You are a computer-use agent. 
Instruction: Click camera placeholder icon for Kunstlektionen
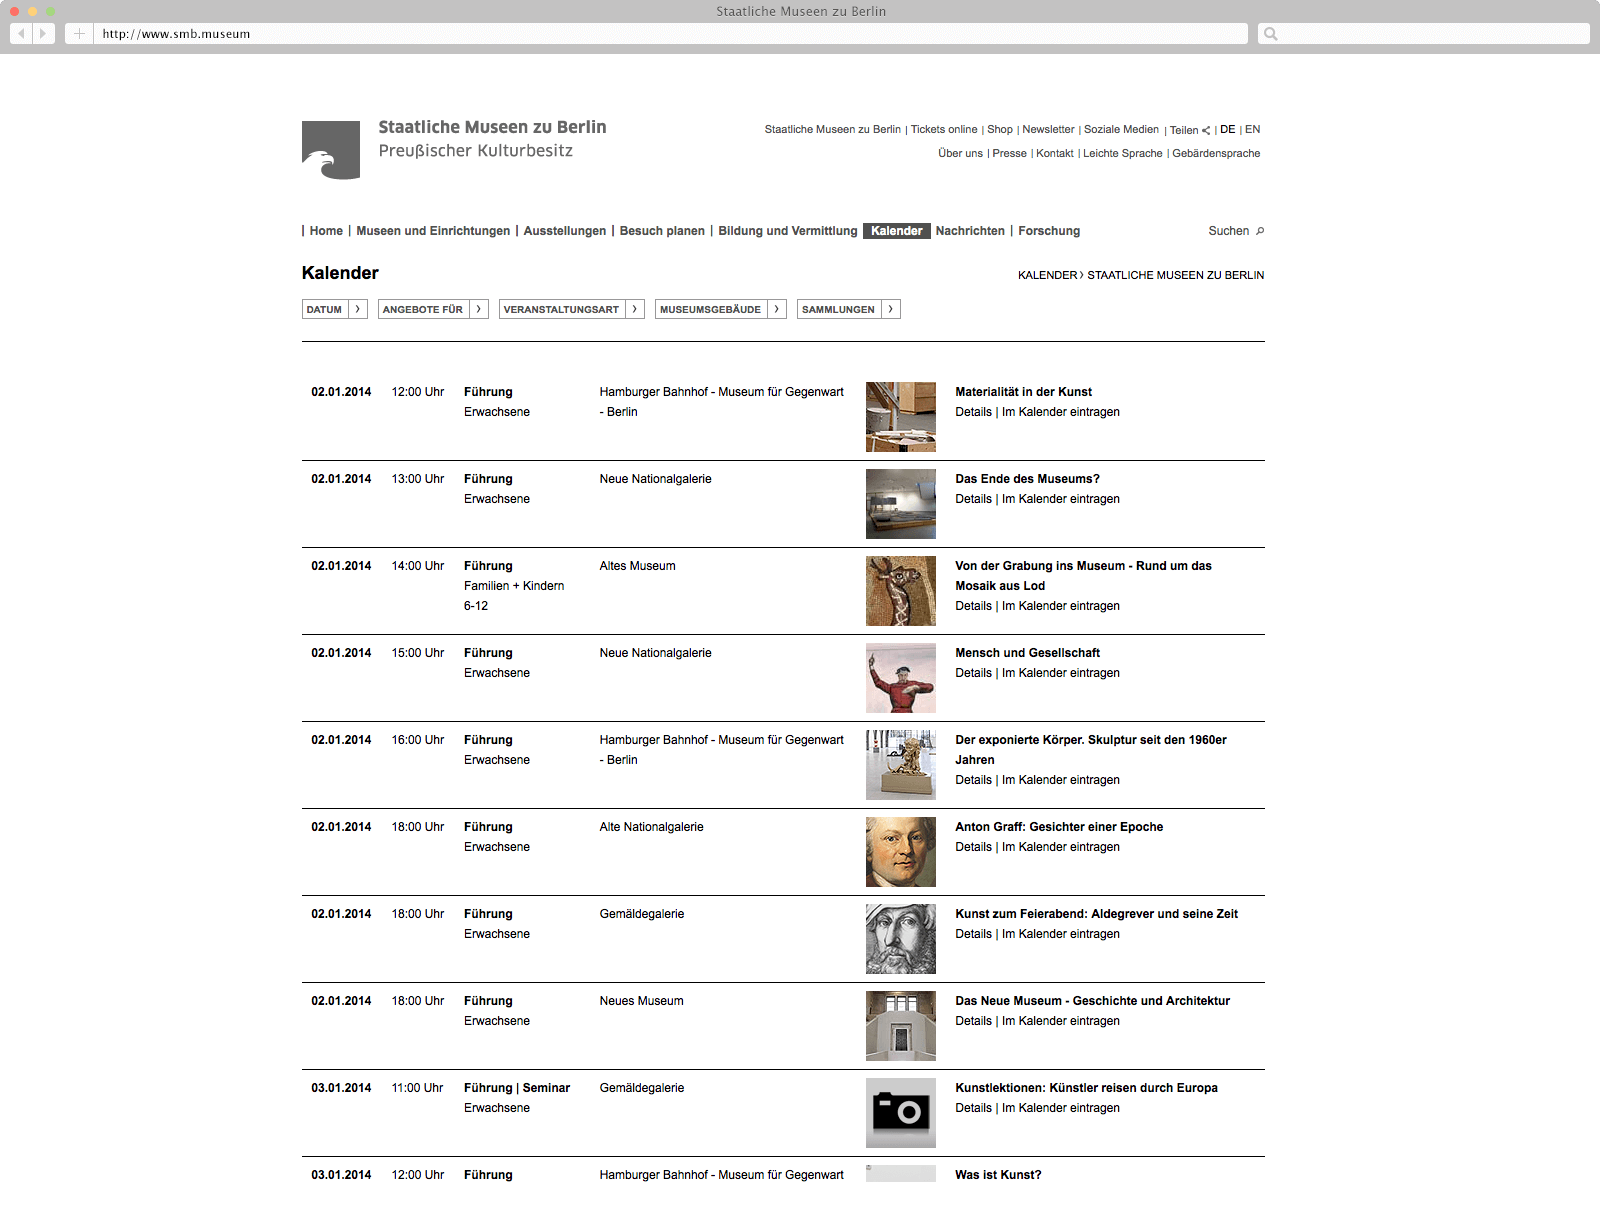pyautogui.click(x=901, y=1113)
